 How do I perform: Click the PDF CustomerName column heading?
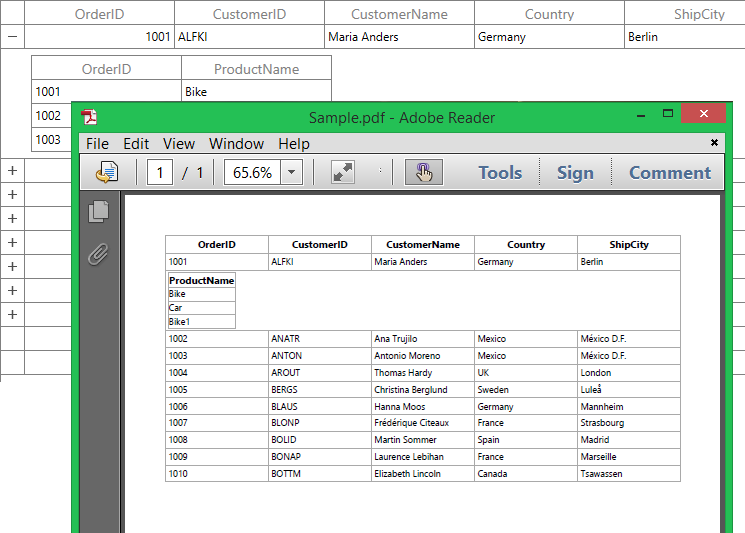(x=422, y=245)
